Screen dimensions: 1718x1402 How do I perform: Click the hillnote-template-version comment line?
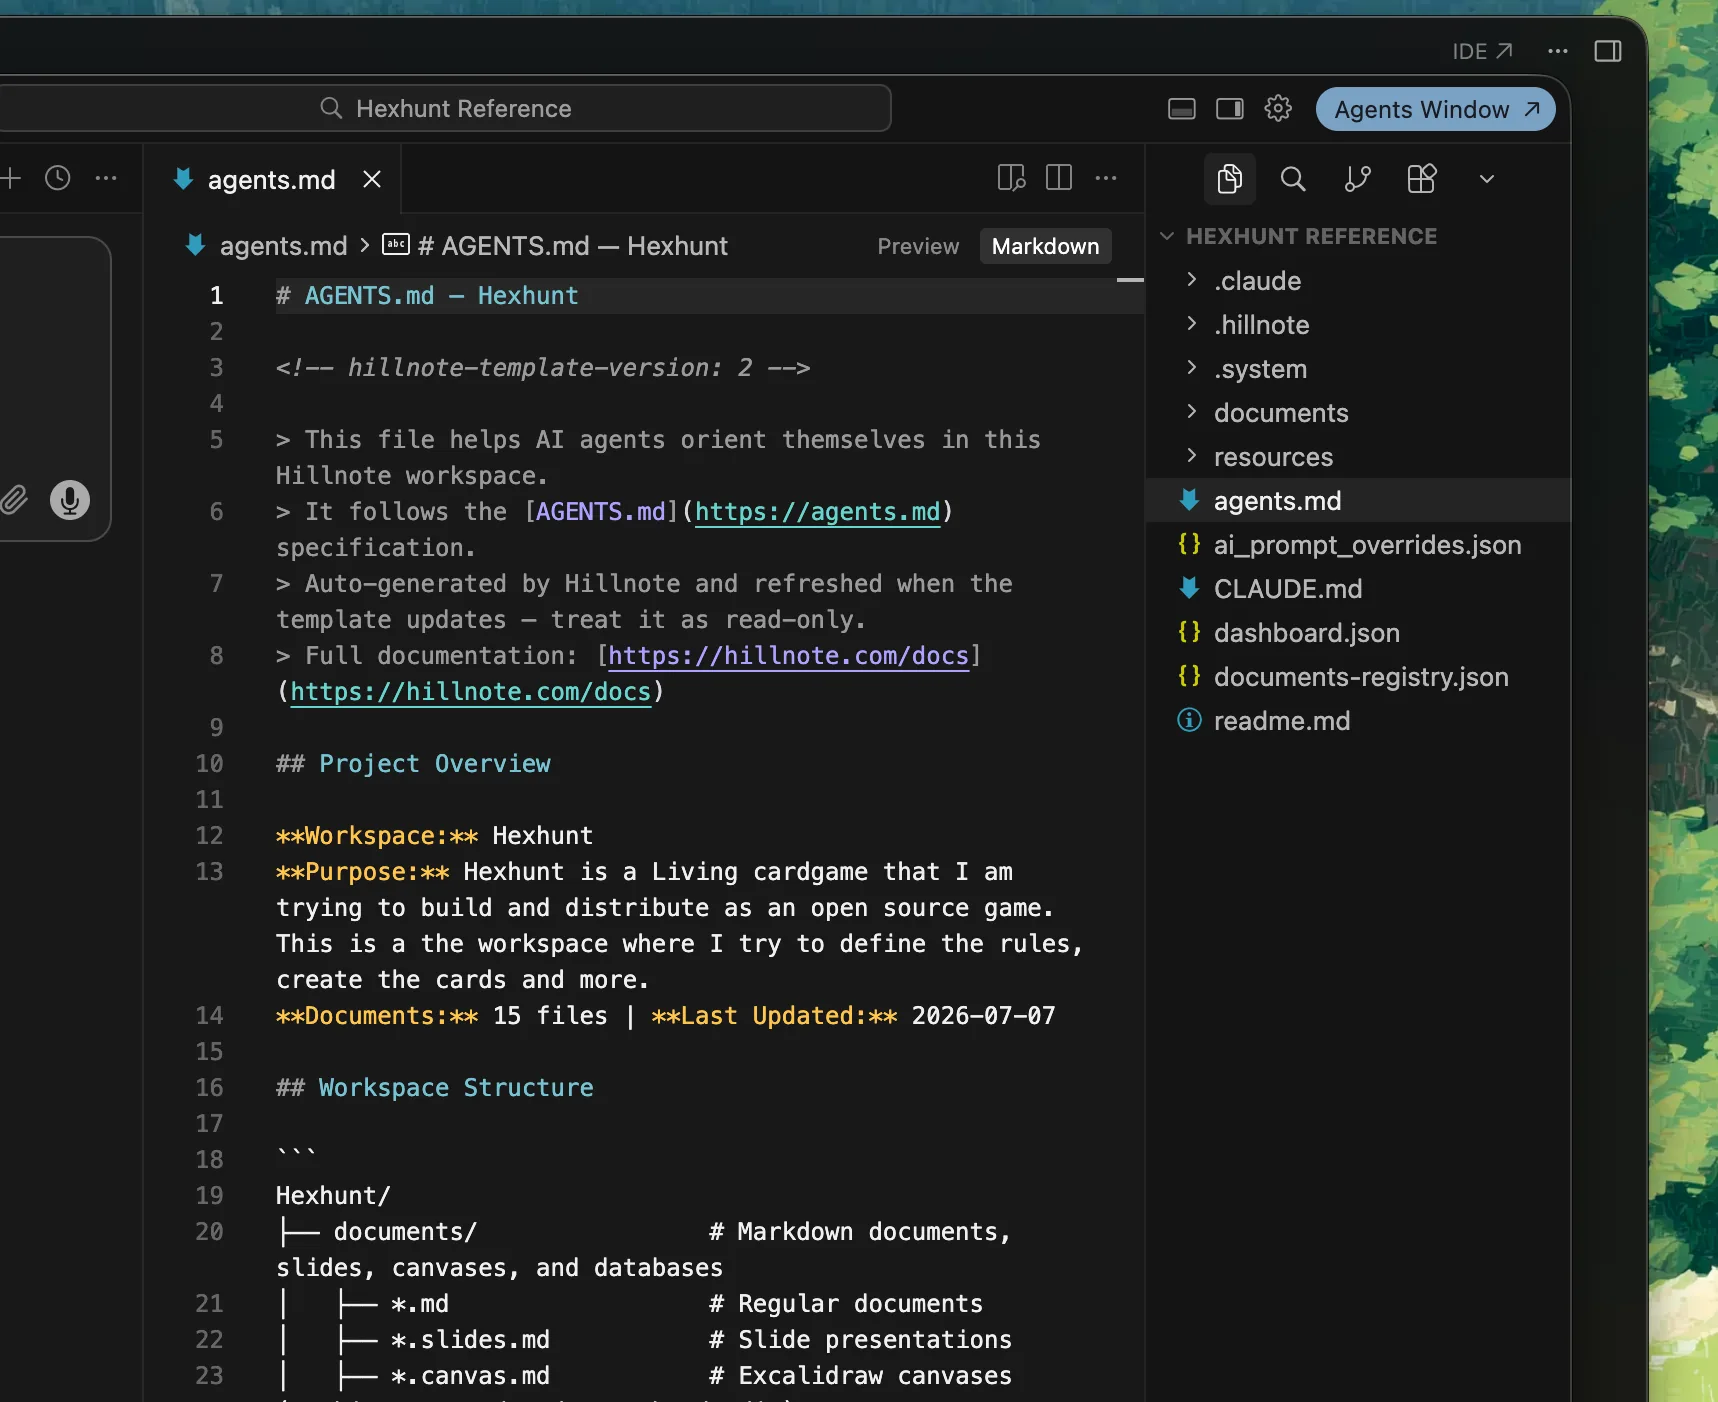(543, 368)
